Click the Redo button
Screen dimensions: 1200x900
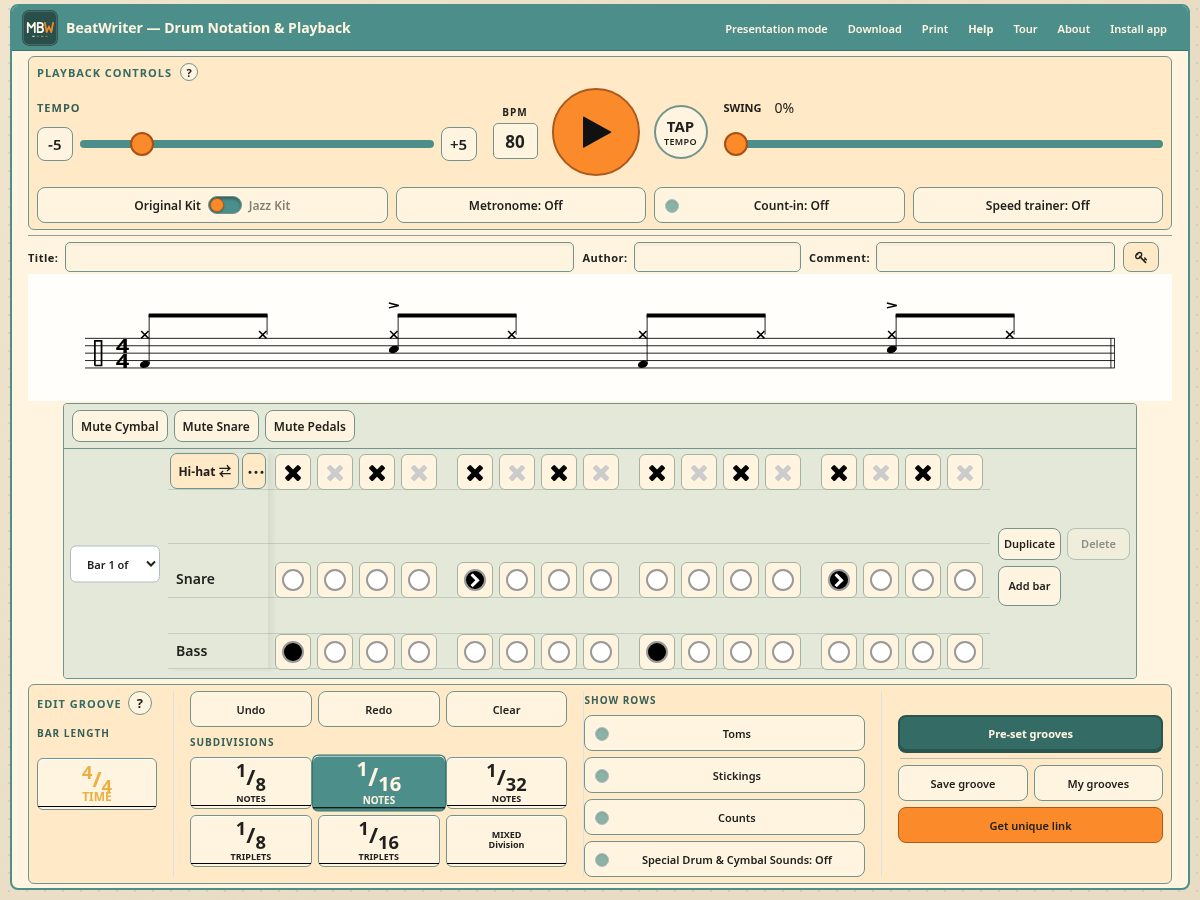379,709
